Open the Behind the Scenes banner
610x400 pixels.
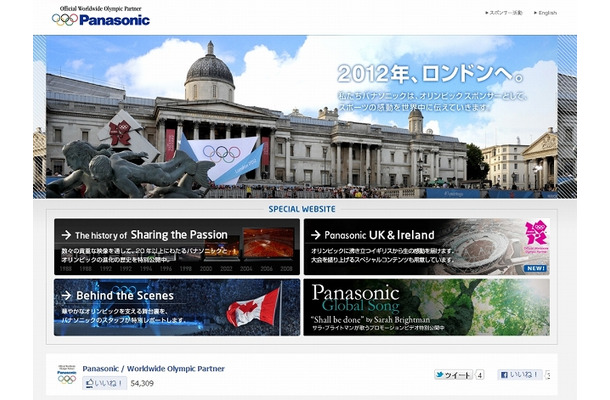177,307
